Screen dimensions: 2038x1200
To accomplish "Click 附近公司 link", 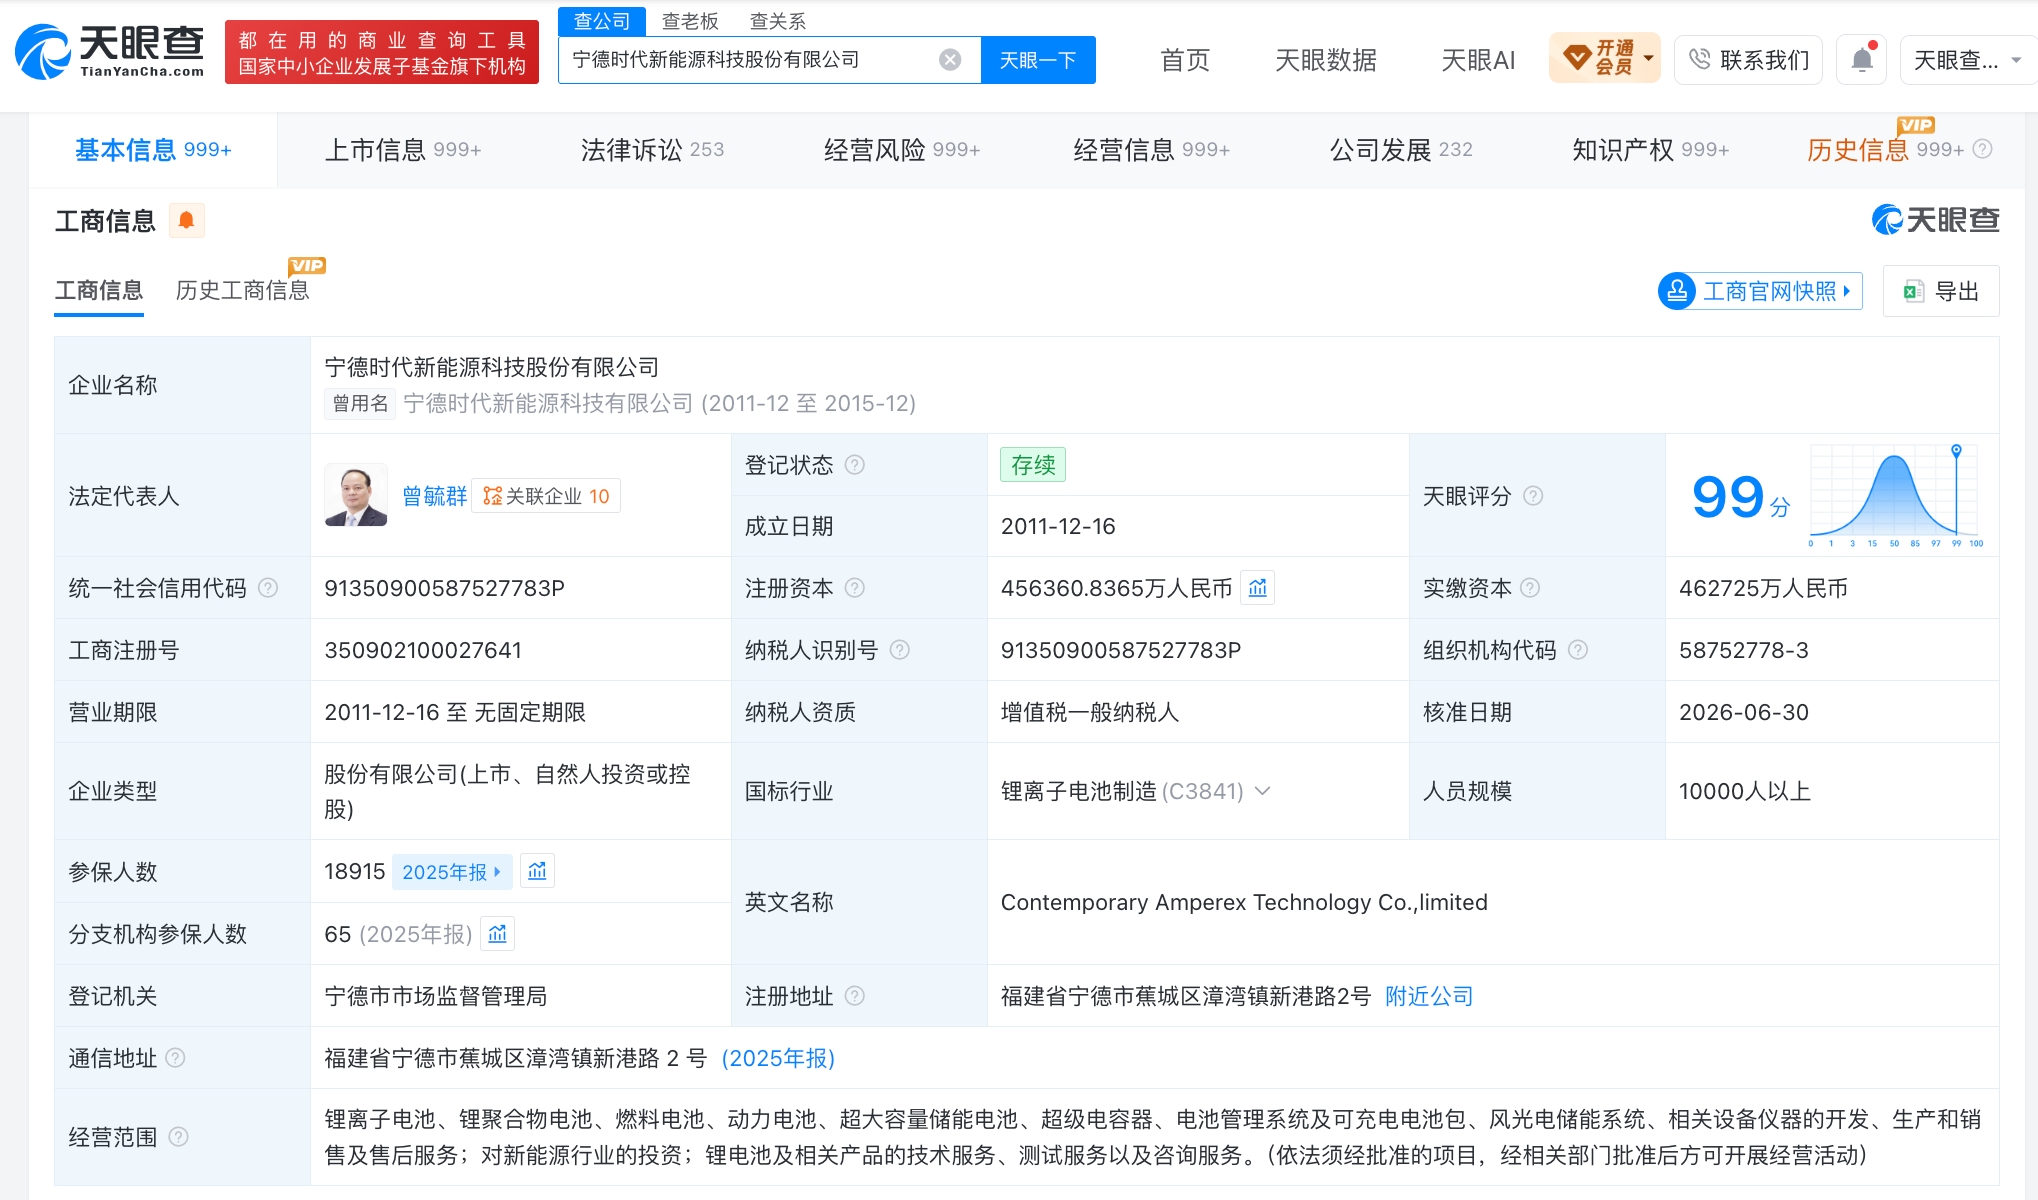I will [x=1429, y=996].
